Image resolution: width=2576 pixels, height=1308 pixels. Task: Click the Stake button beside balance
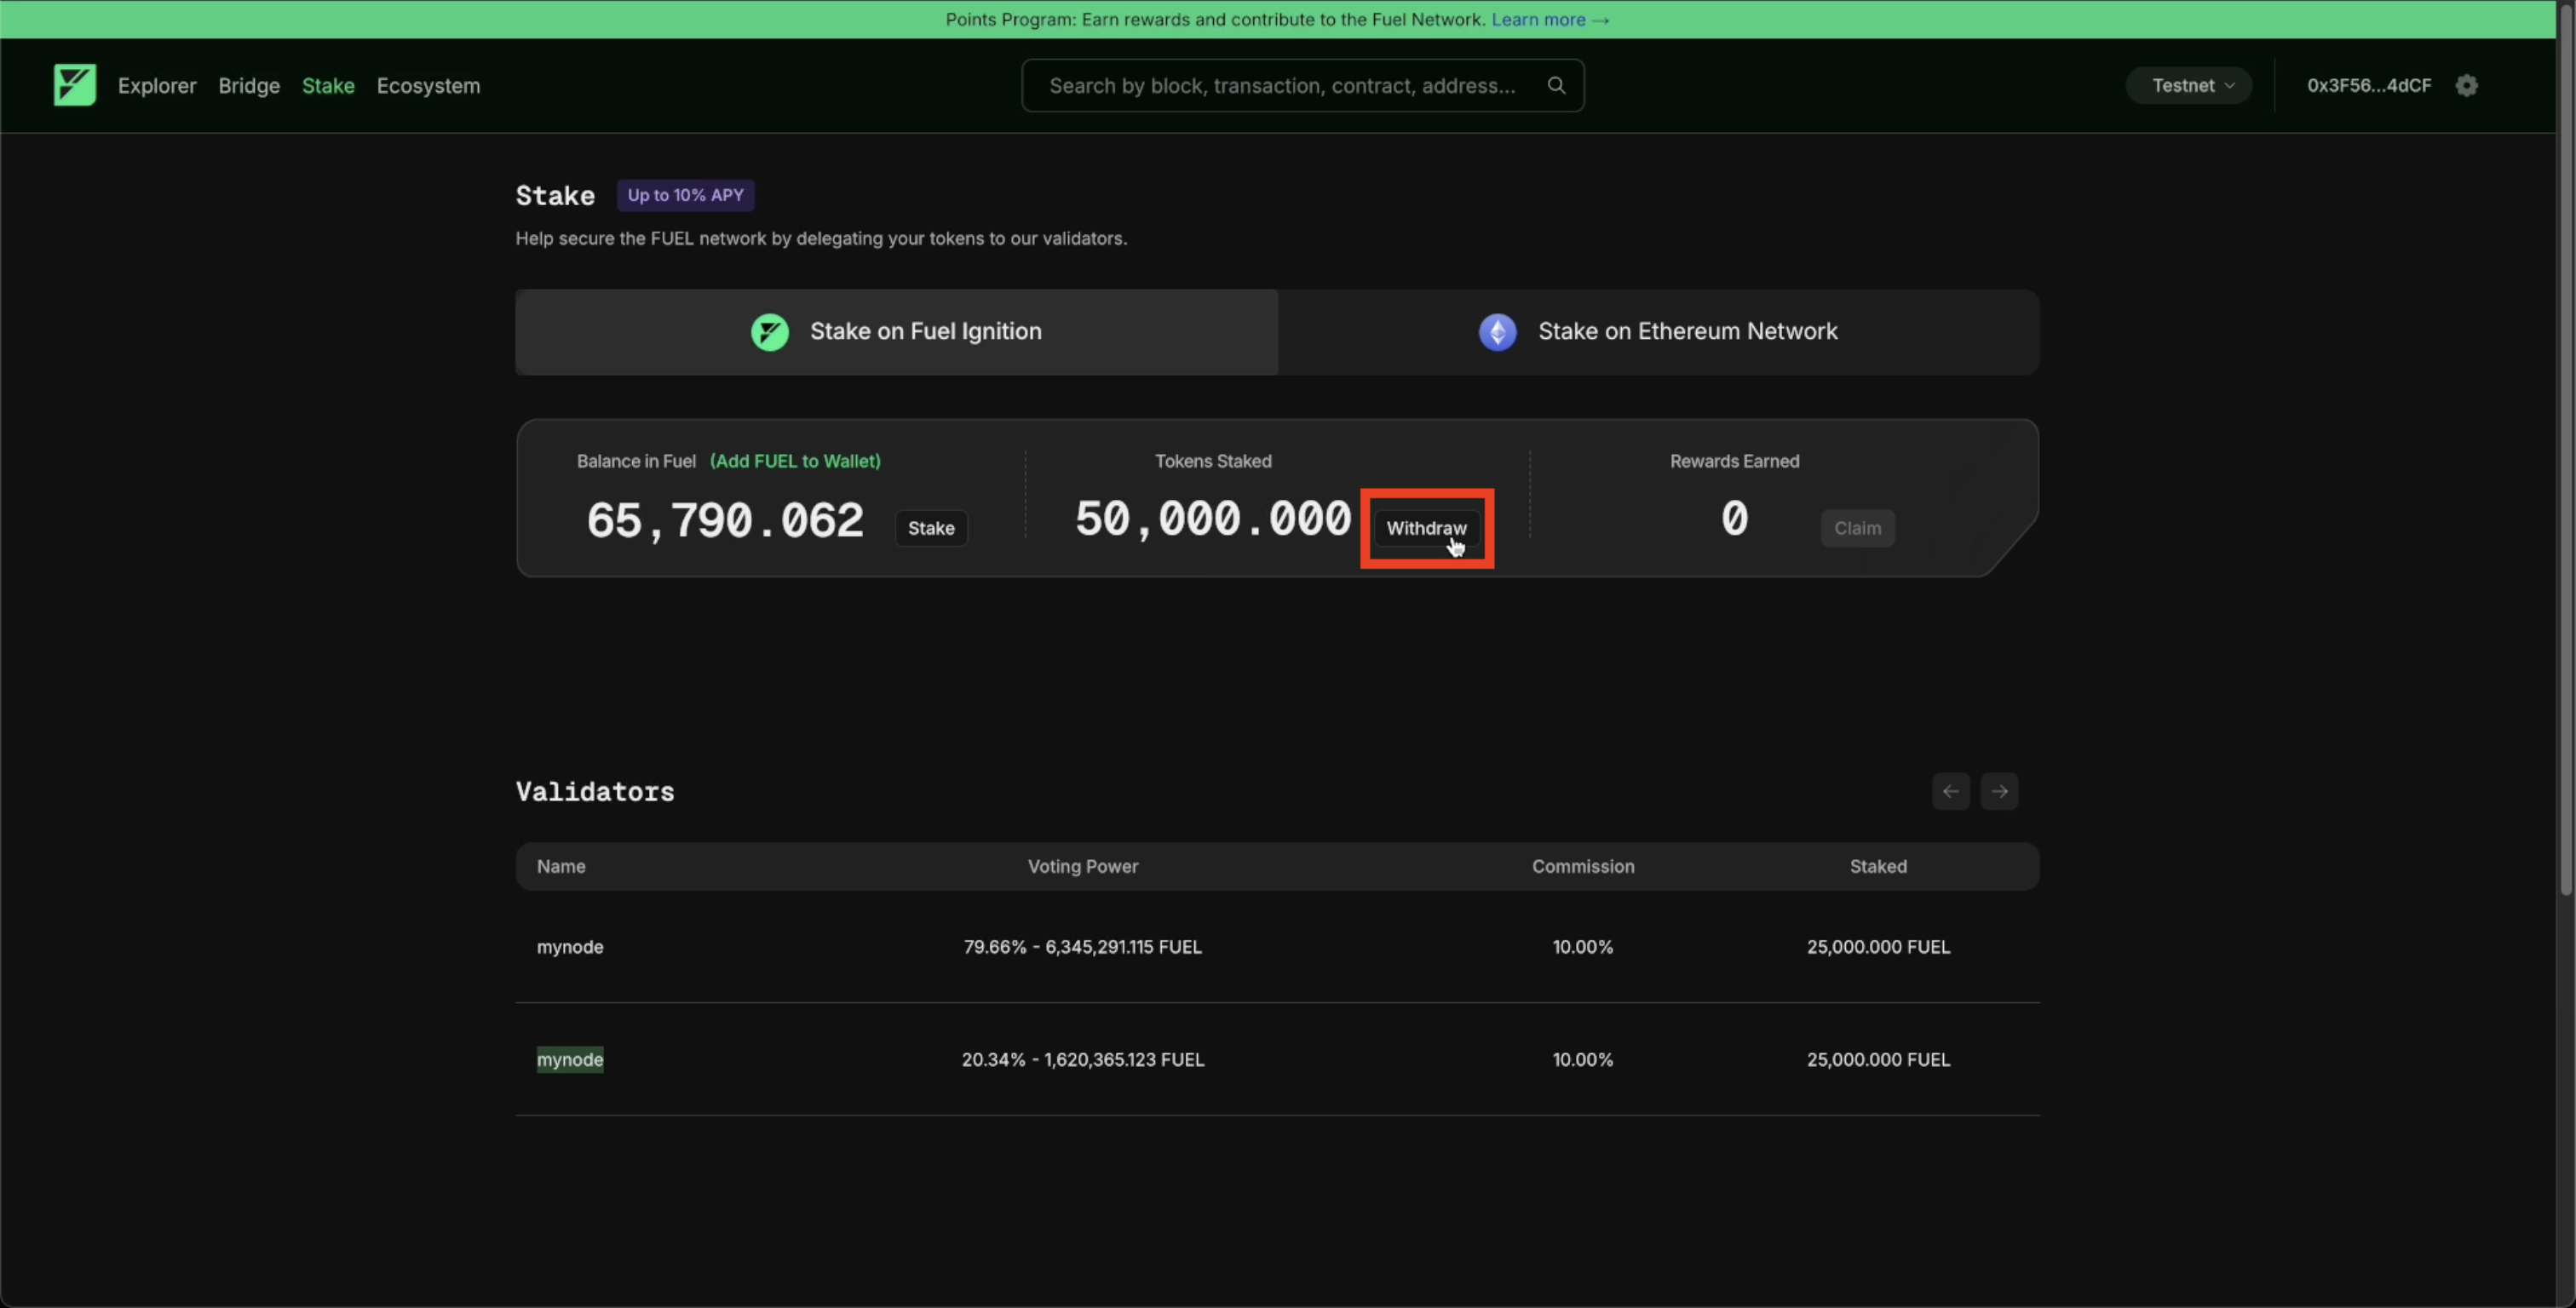(x=931, y=528)
